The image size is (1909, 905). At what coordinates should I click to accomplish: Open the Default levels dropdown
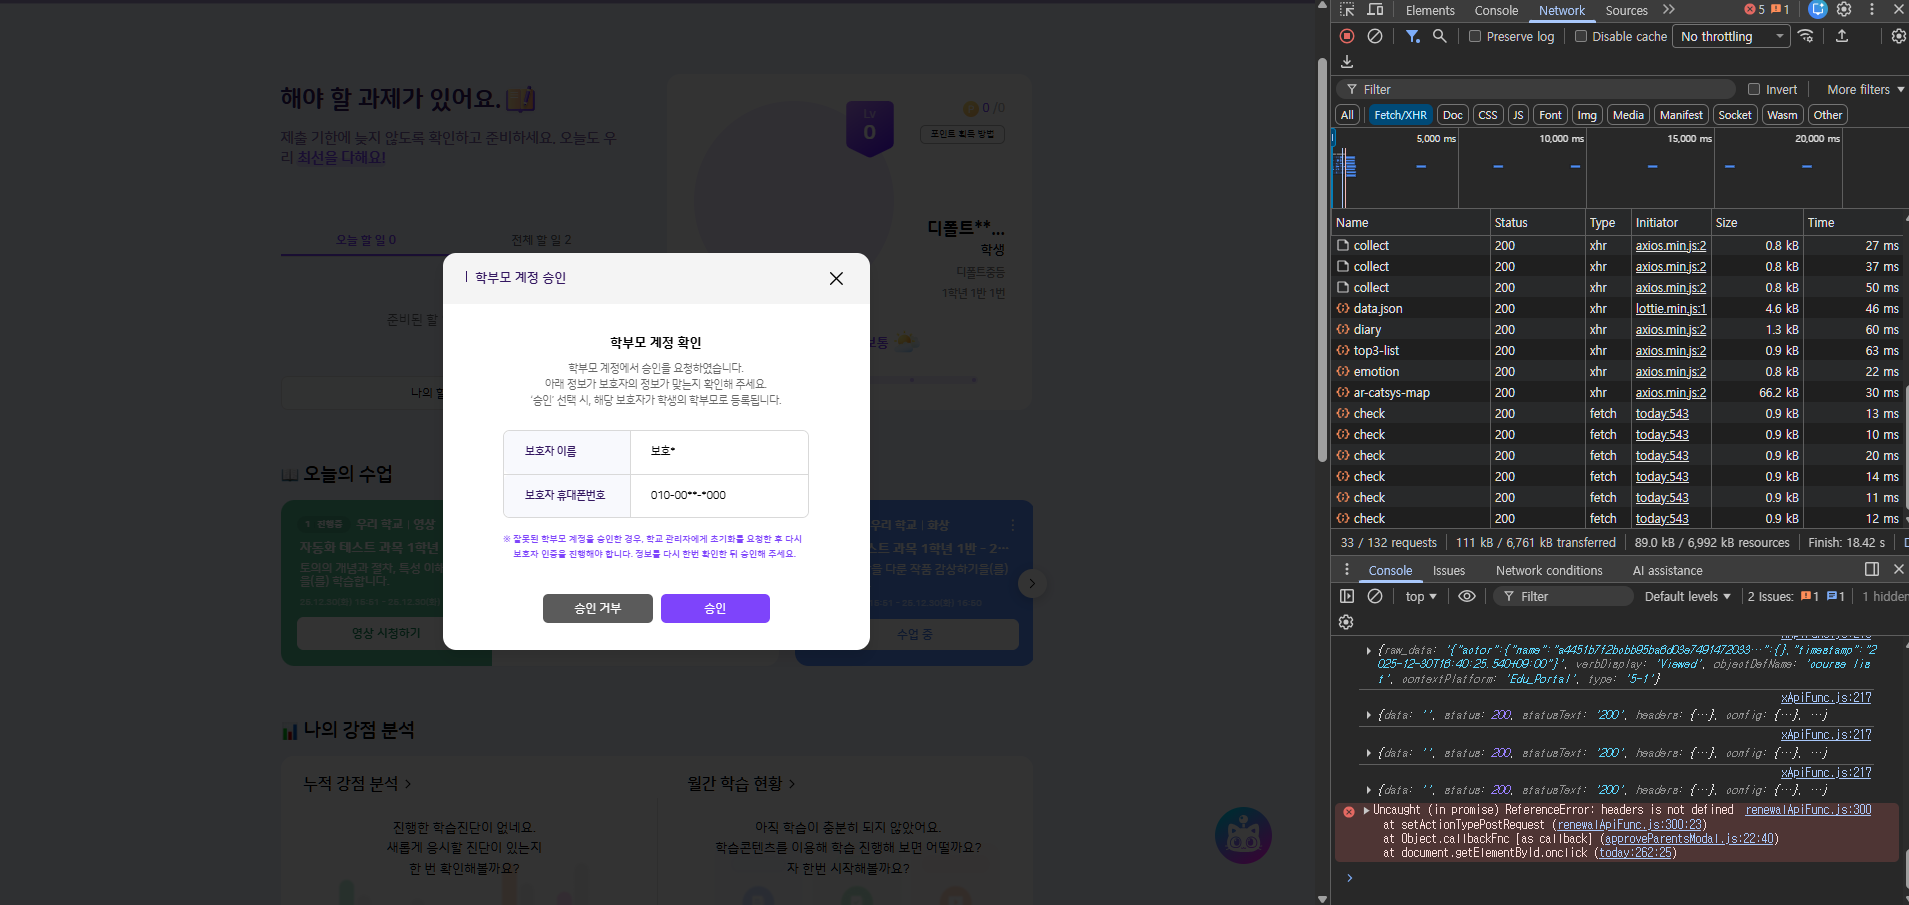[1687, 596]
